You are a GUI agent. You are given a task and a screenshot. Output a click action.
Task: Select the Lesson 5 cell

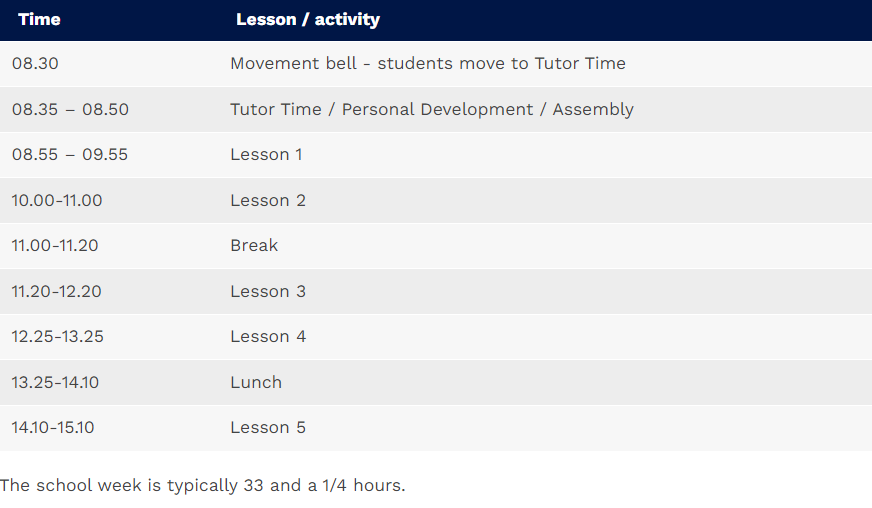(268, 427)
